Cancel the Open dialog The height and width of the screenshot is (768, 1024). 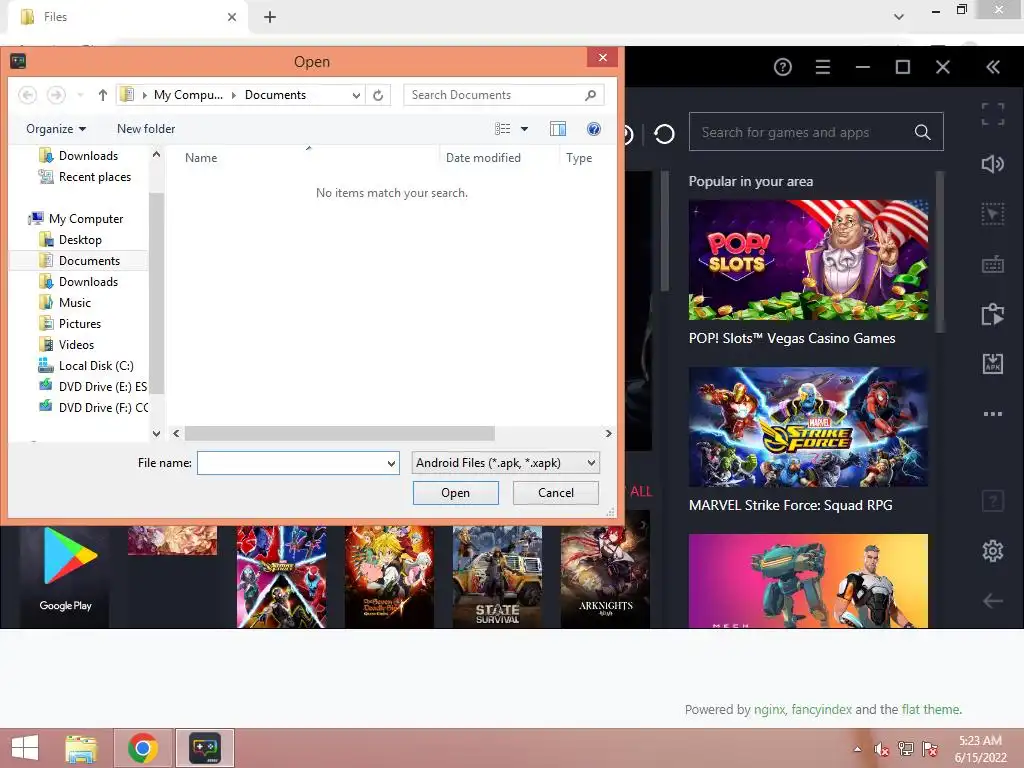pyautogui.click(x=556, y=493)
